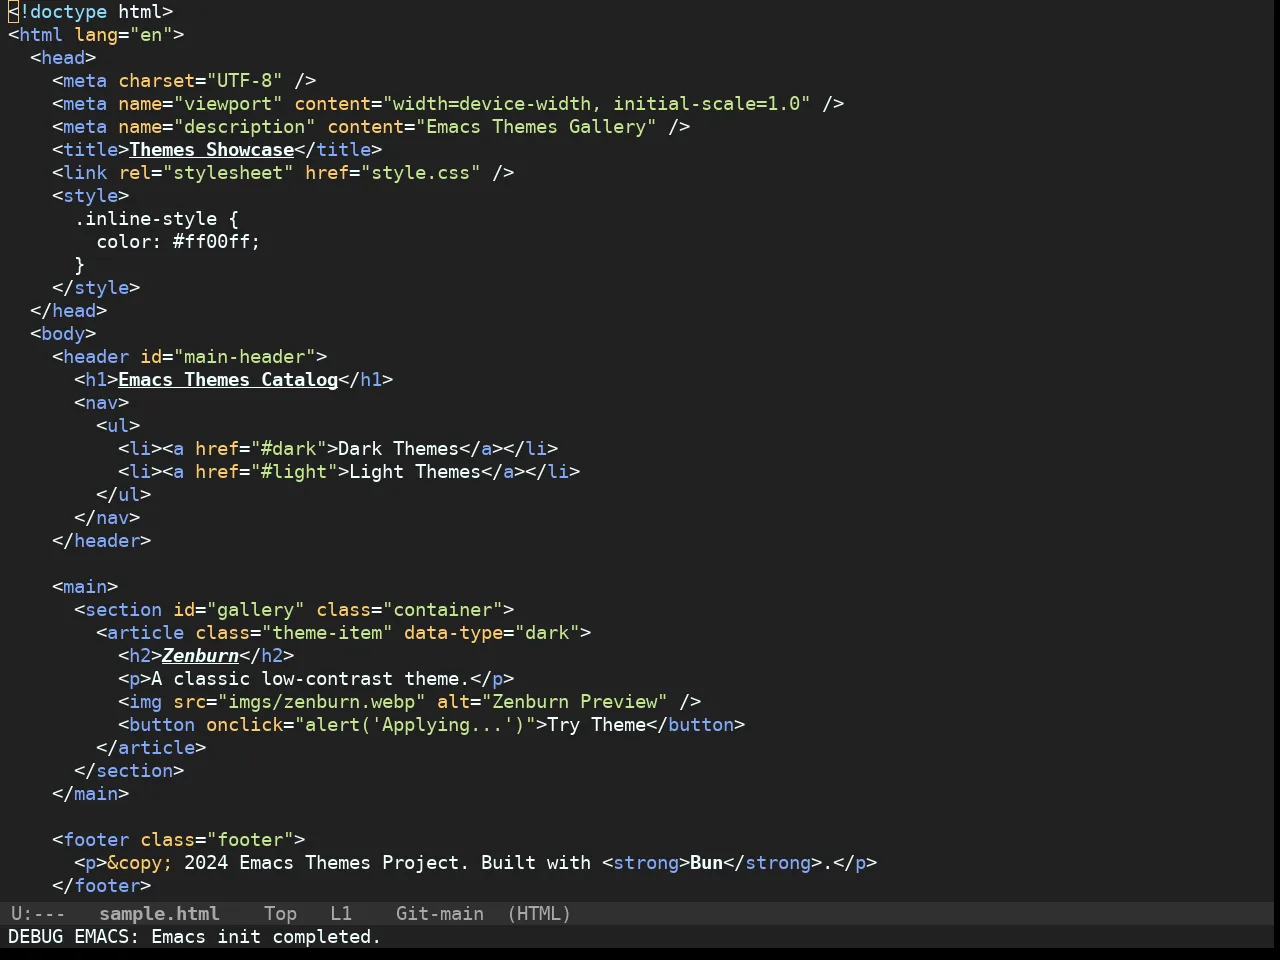Screen dimensions: 1280x960
Task: Click the footer class="footer" opening tag
Action: 179,840
